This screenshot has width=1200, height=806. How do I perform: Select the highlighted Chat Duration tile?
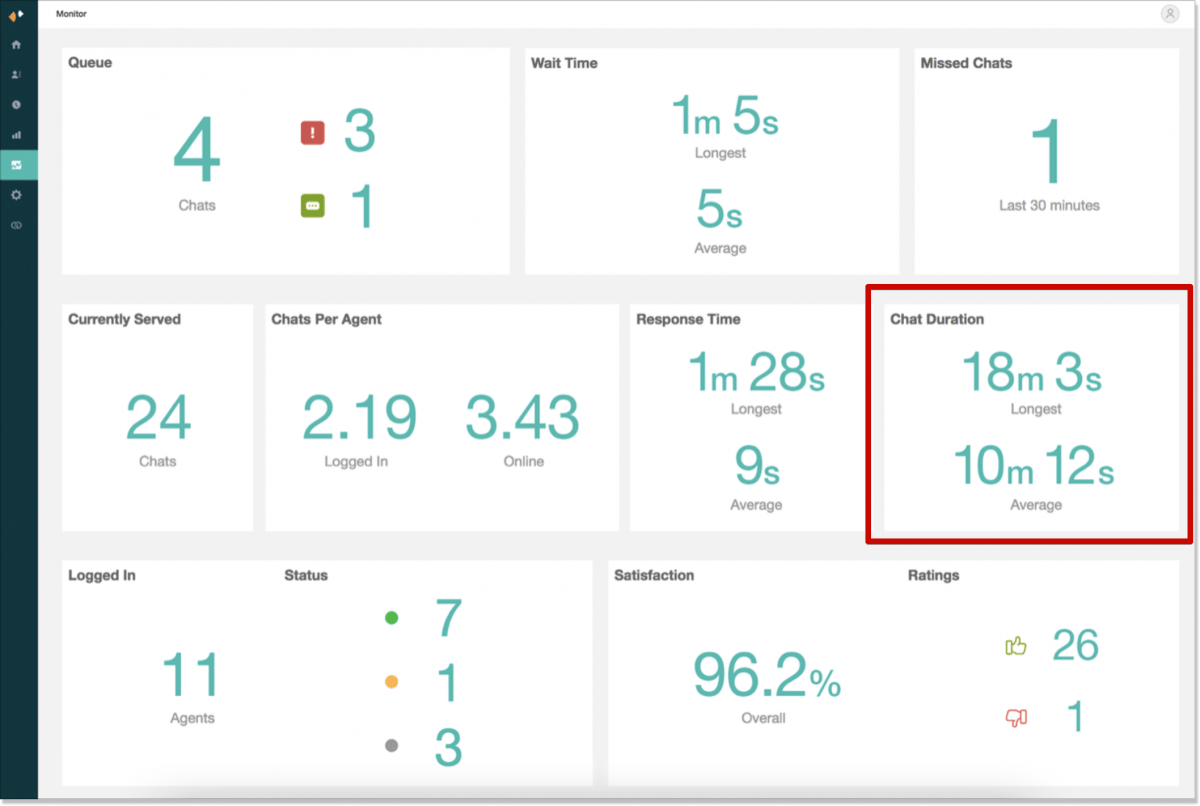click(1033, 417)
